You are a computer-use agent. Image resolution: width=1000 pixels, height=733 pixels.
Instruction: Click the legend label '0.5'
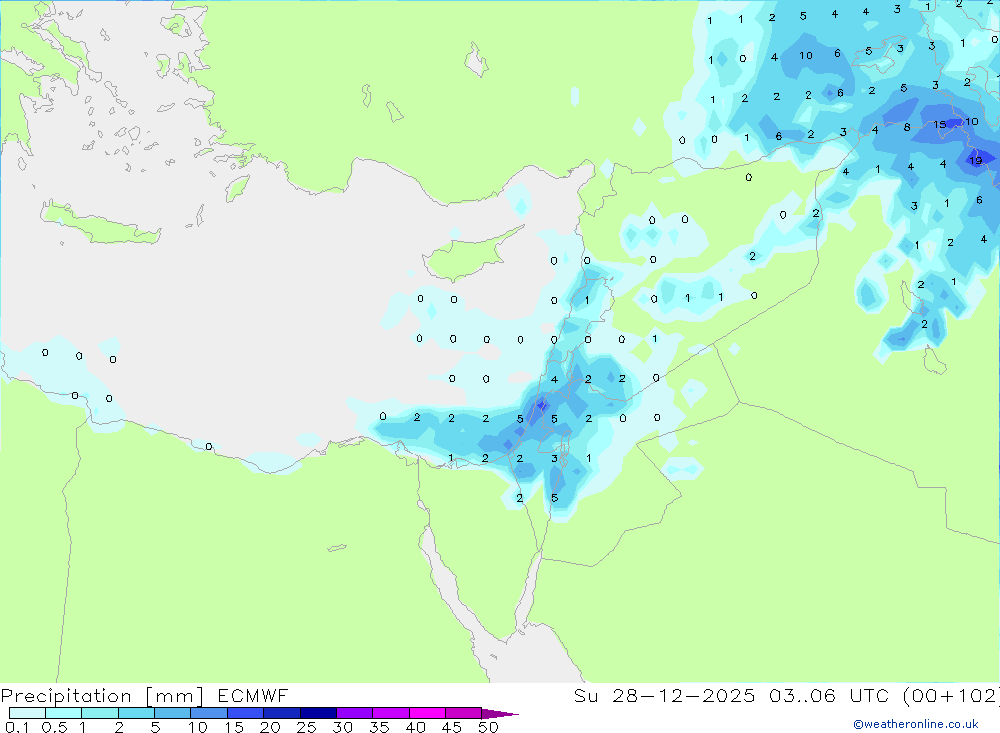point(54,727)
